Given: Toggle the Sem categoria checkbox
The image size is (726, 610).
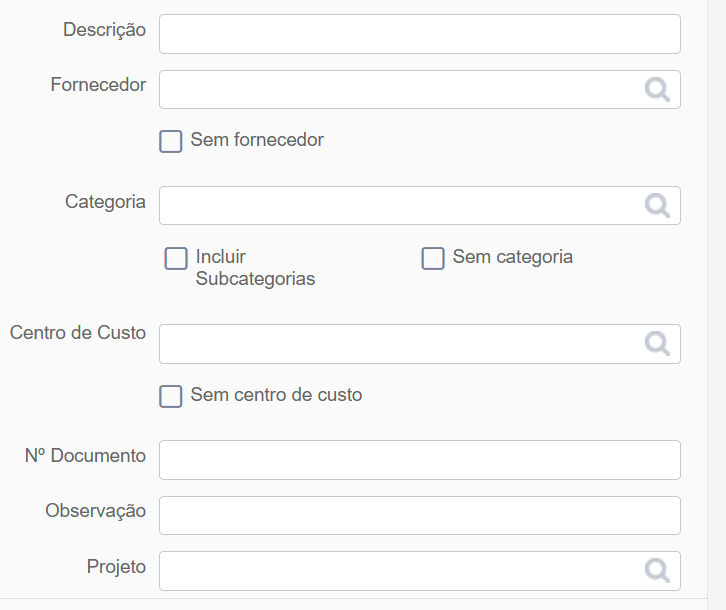Looking at the screenshot, I should point(433,258).
